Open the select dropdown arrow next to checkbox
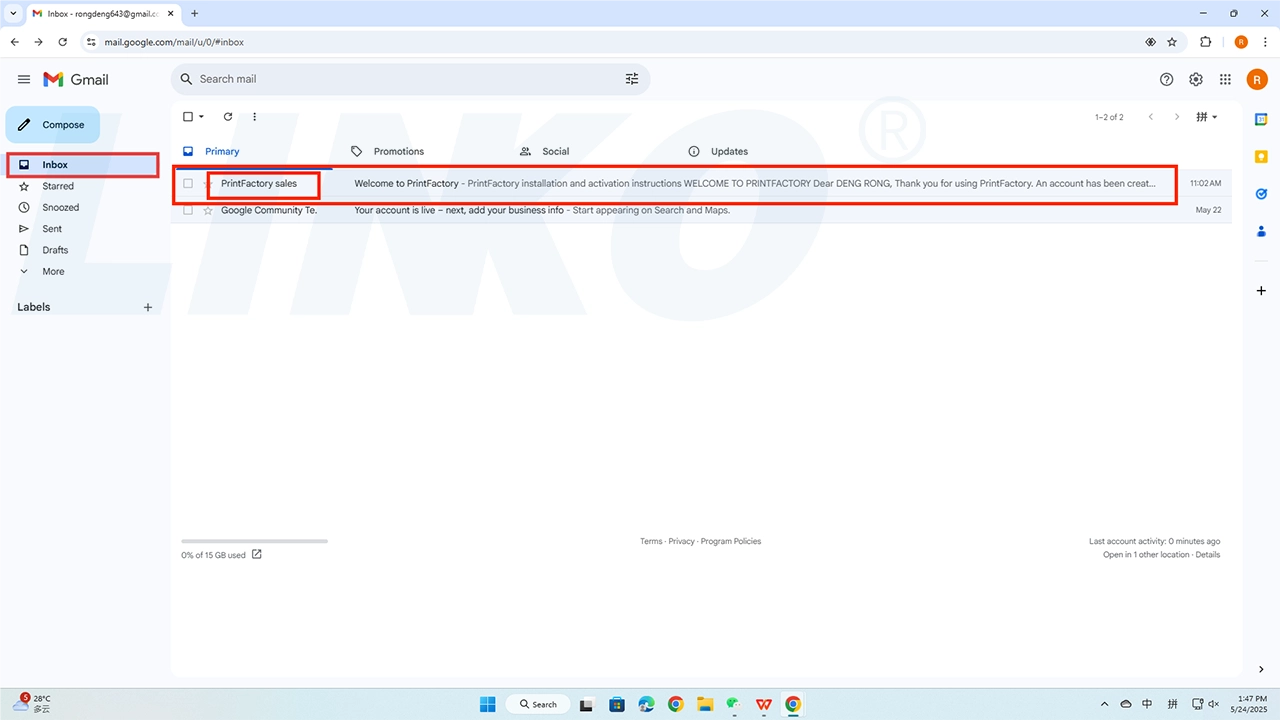The height and width of the screenshot is (720, 1280). [x=201, y=117]
